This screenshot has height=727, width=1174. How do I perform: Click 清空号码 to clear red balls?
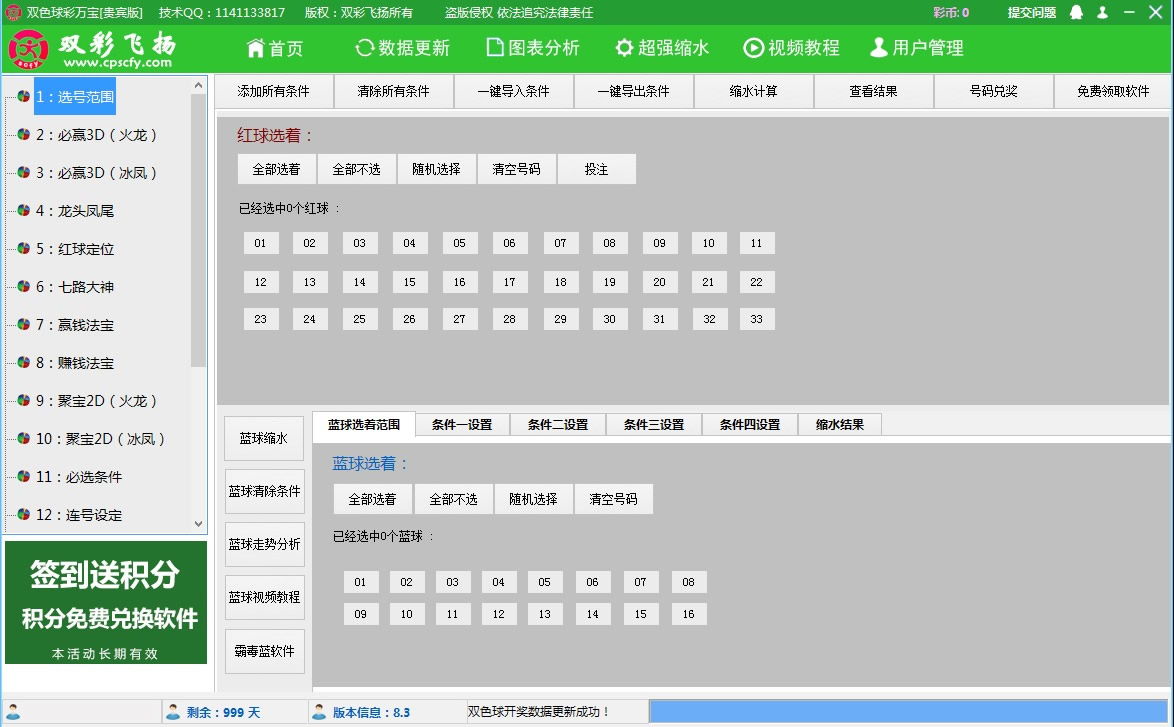tap(517, 168)
